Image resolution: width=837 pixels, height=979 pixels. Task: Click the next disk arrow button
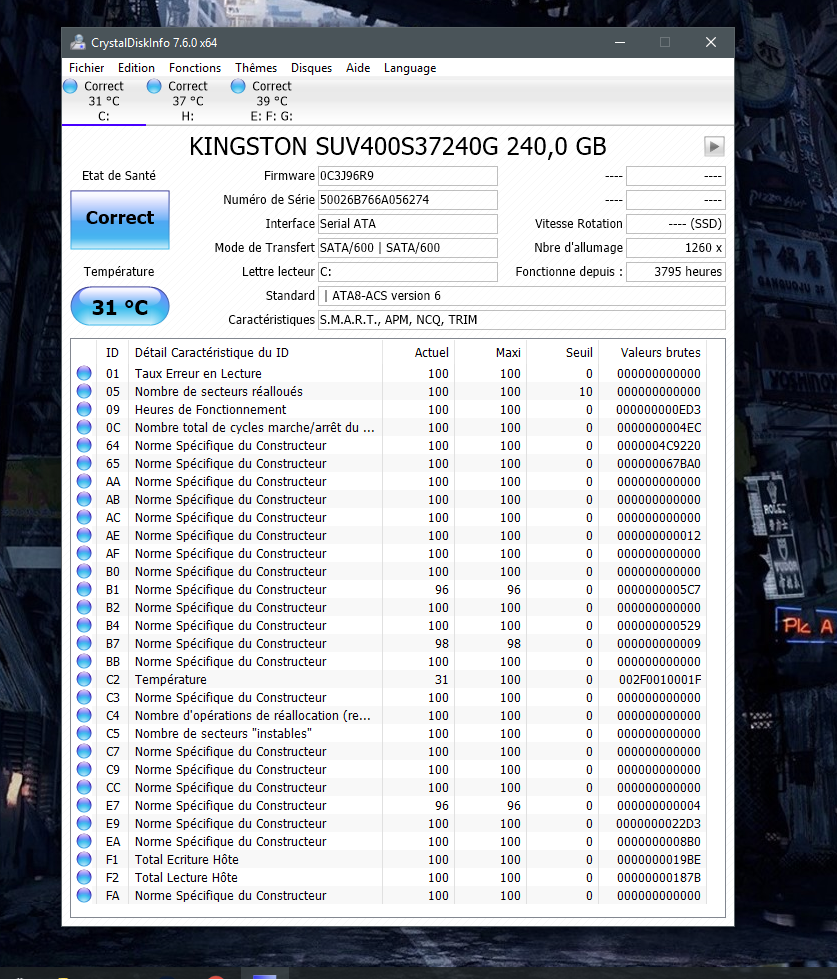click(714, 147)
